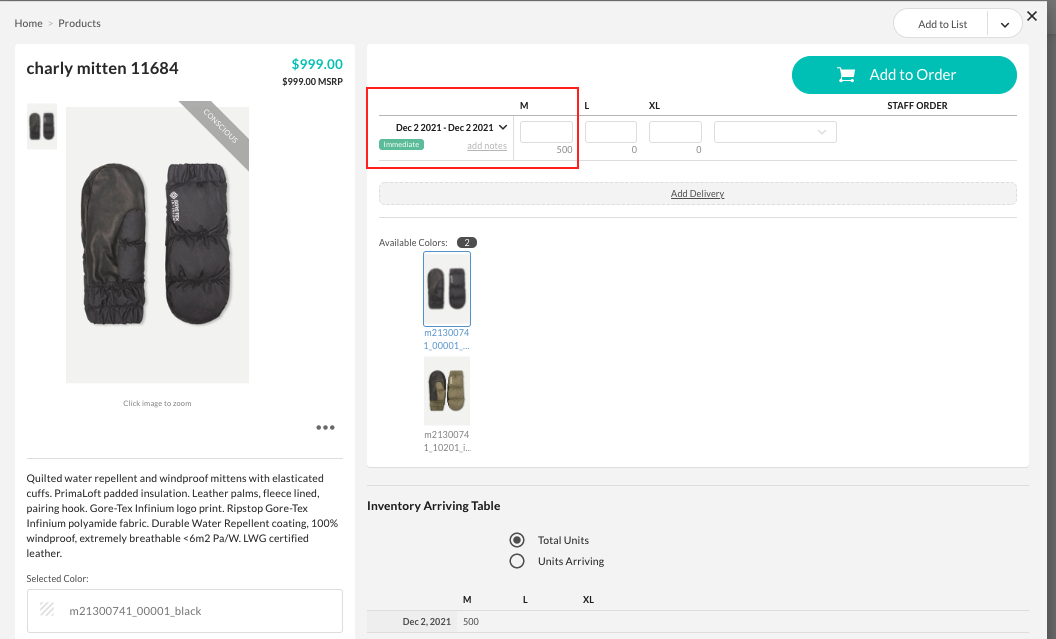1056x639 pixels.
Task: Click the Add to List button
Action: 942,24
